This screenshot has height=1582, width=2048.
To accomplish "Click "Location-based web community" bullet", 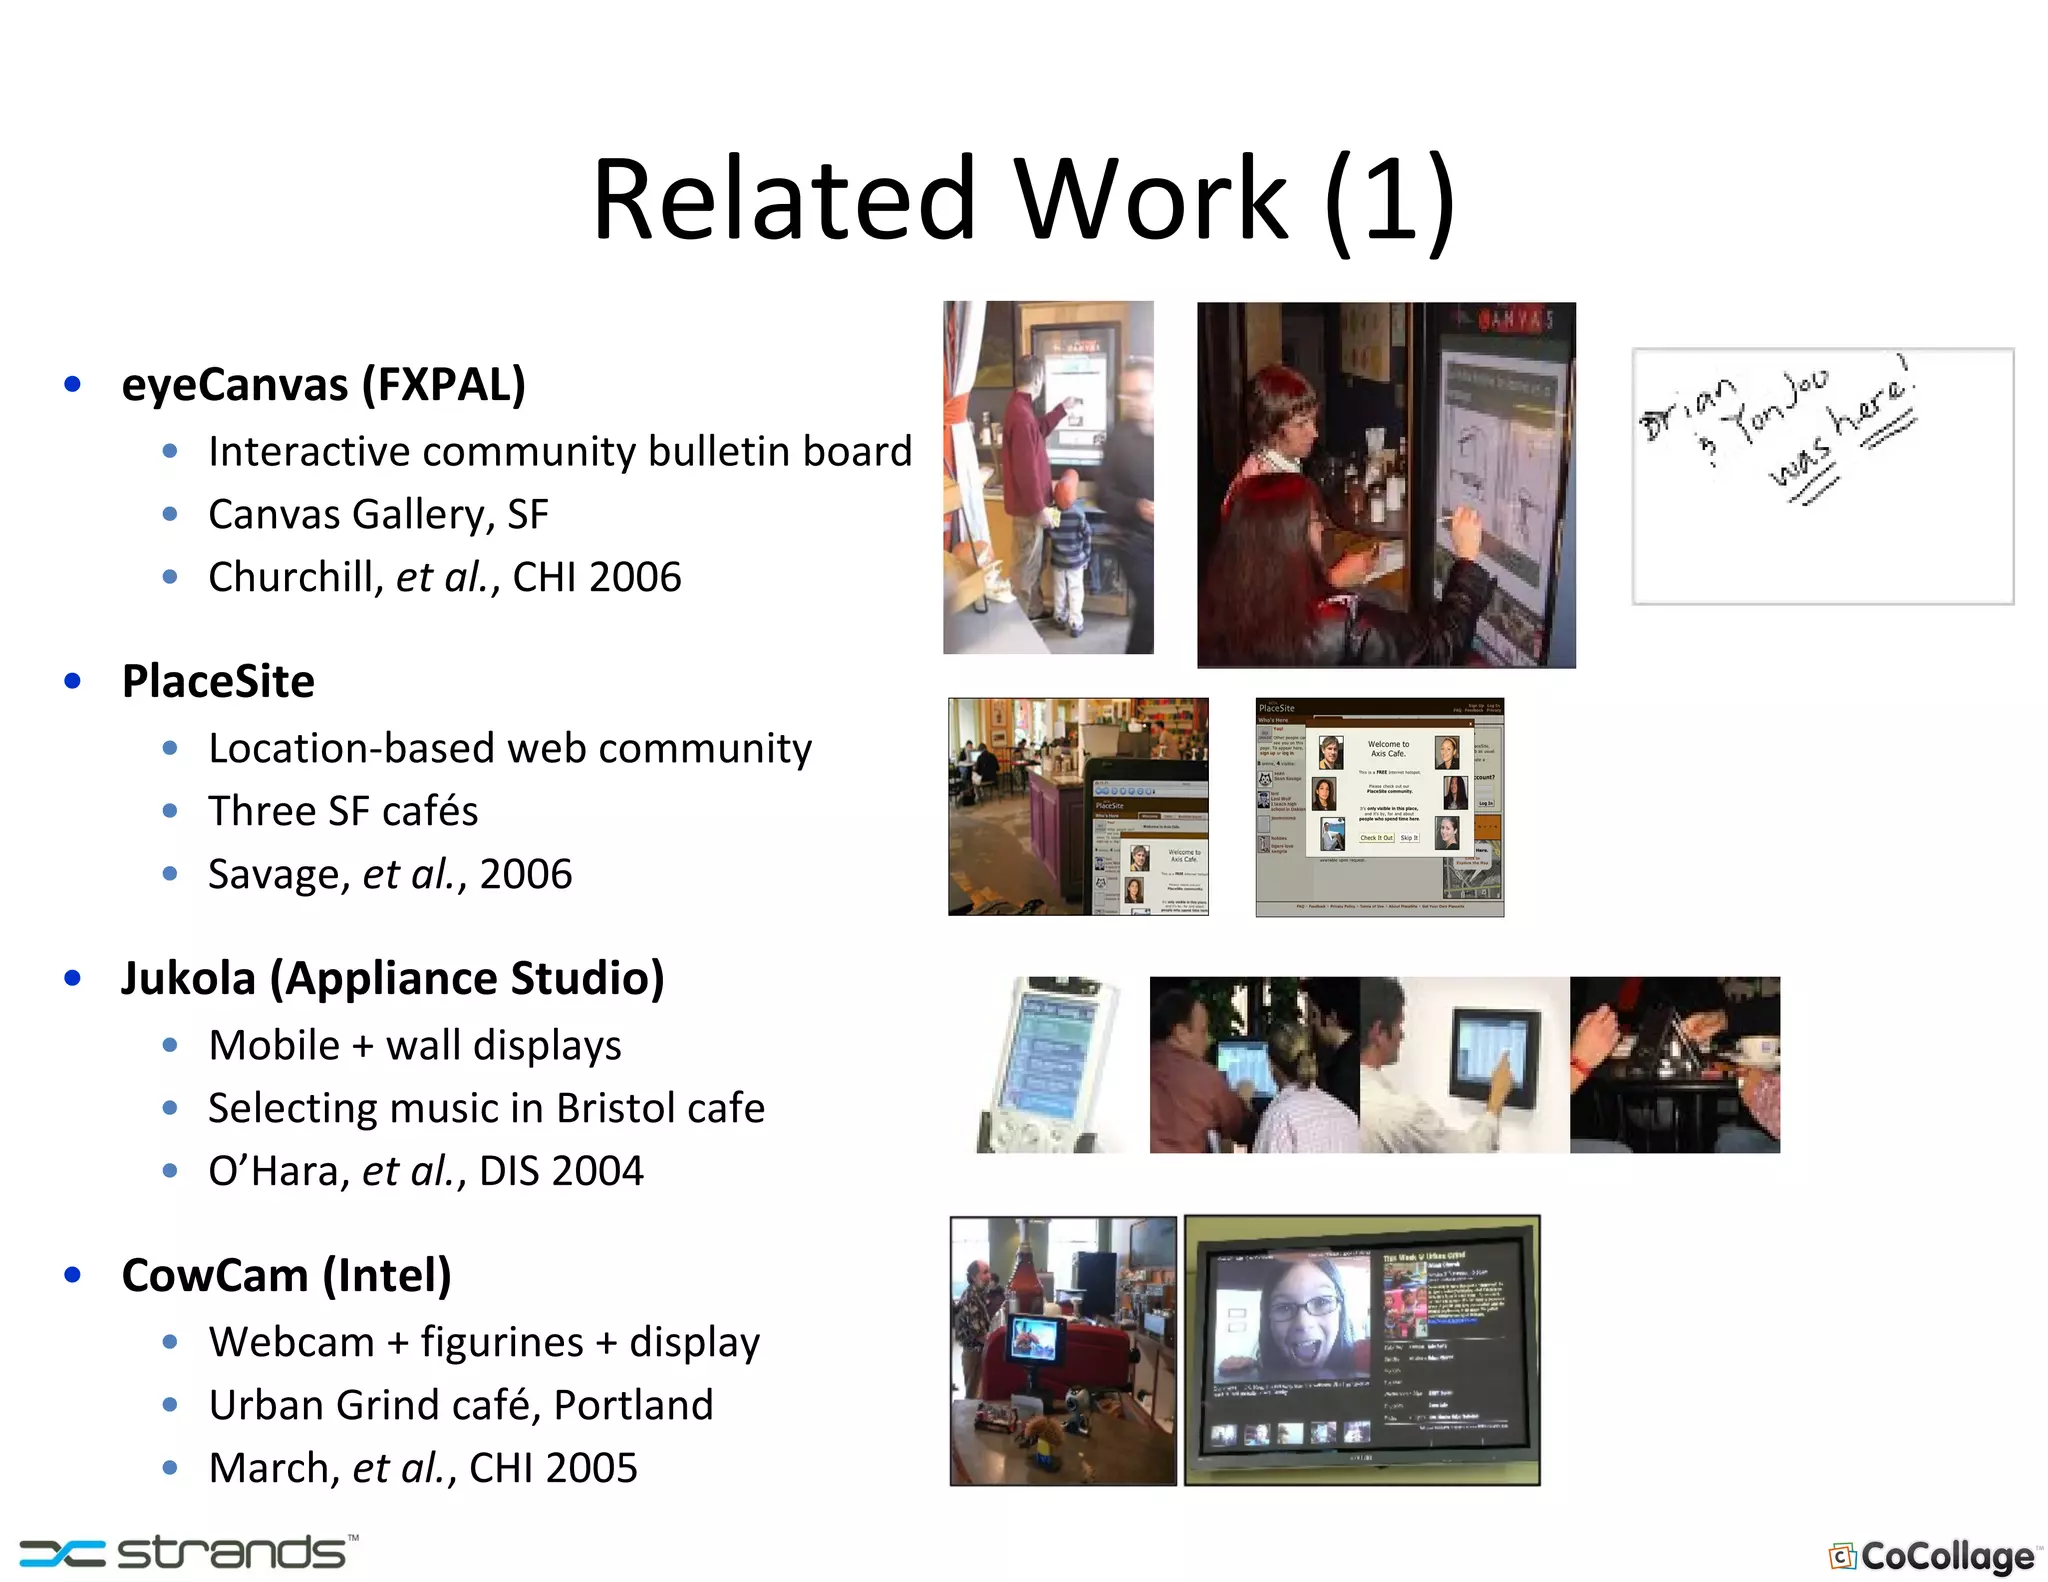I will [510, 749].
